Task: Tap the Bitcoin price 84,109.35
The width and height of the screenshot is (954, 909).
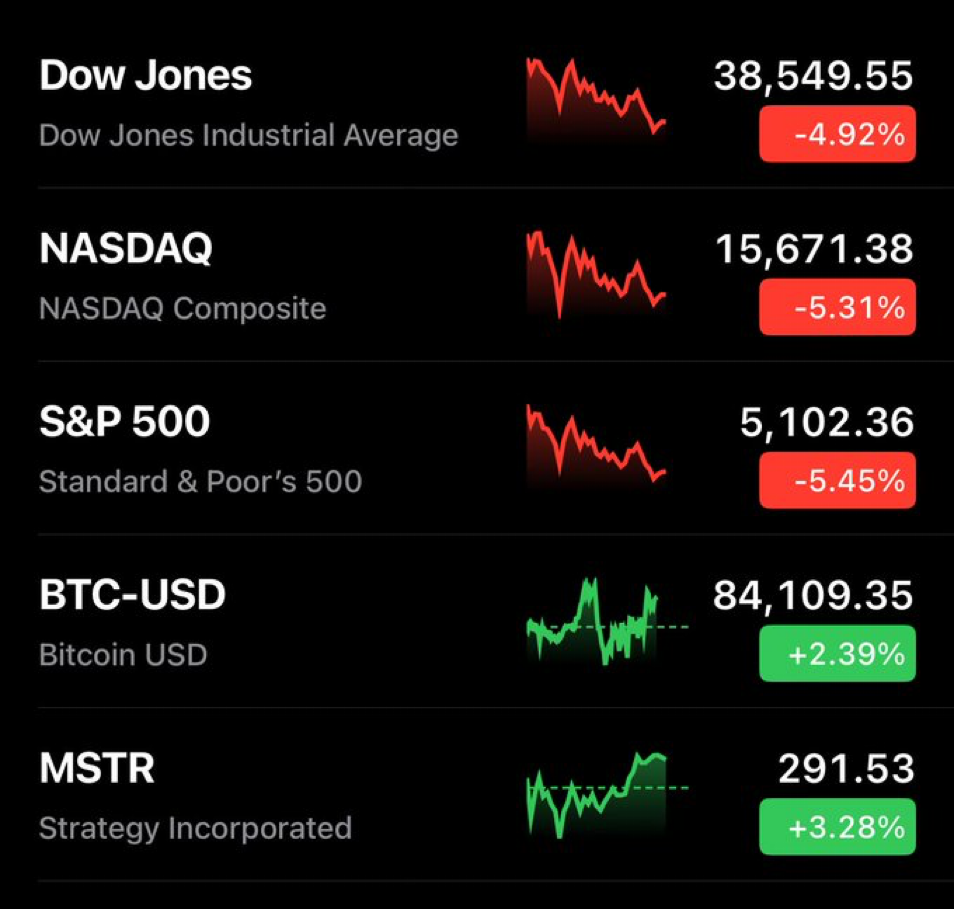Action: click(x=813, y=596)
